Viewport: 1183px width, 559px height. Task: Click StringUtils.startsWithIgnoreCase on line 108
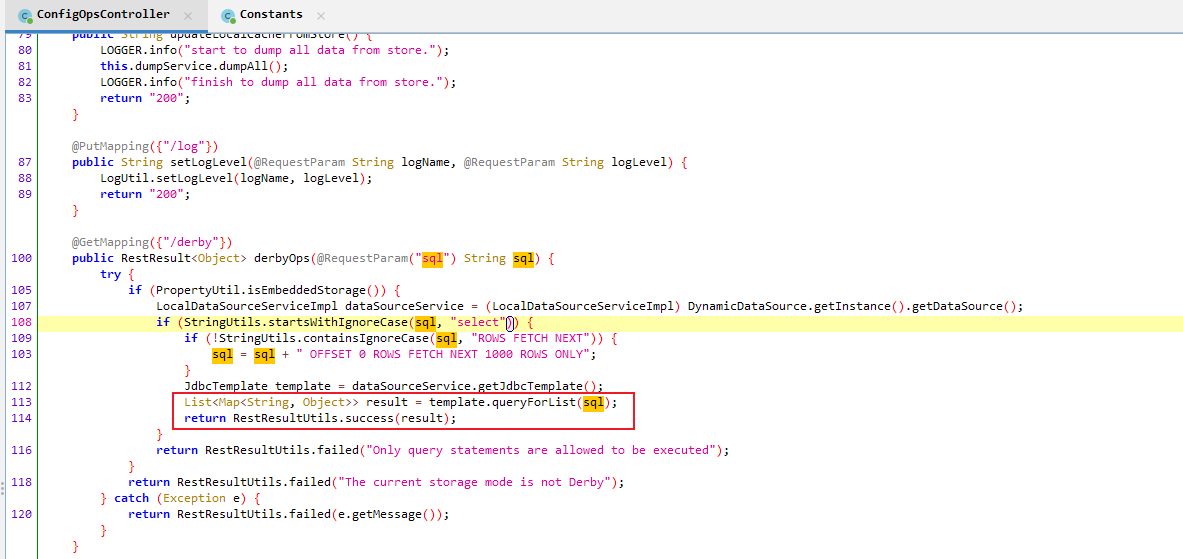[x=296, y=323]
